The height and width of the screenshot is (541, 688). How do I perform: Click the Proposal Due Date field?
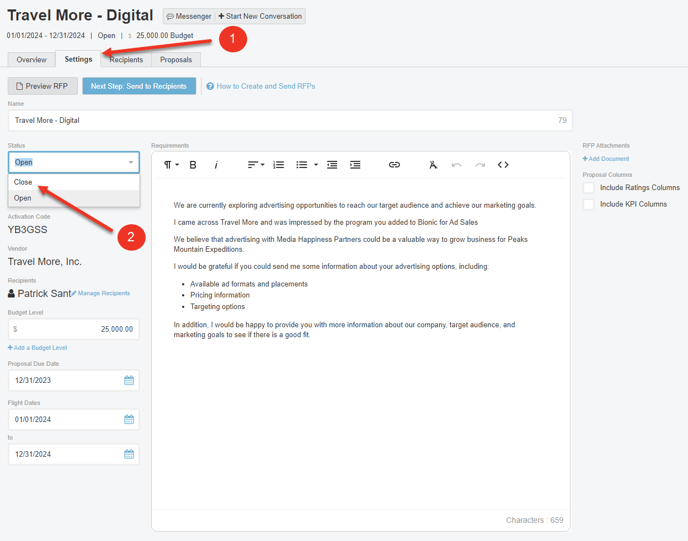[x=74, y=380]
